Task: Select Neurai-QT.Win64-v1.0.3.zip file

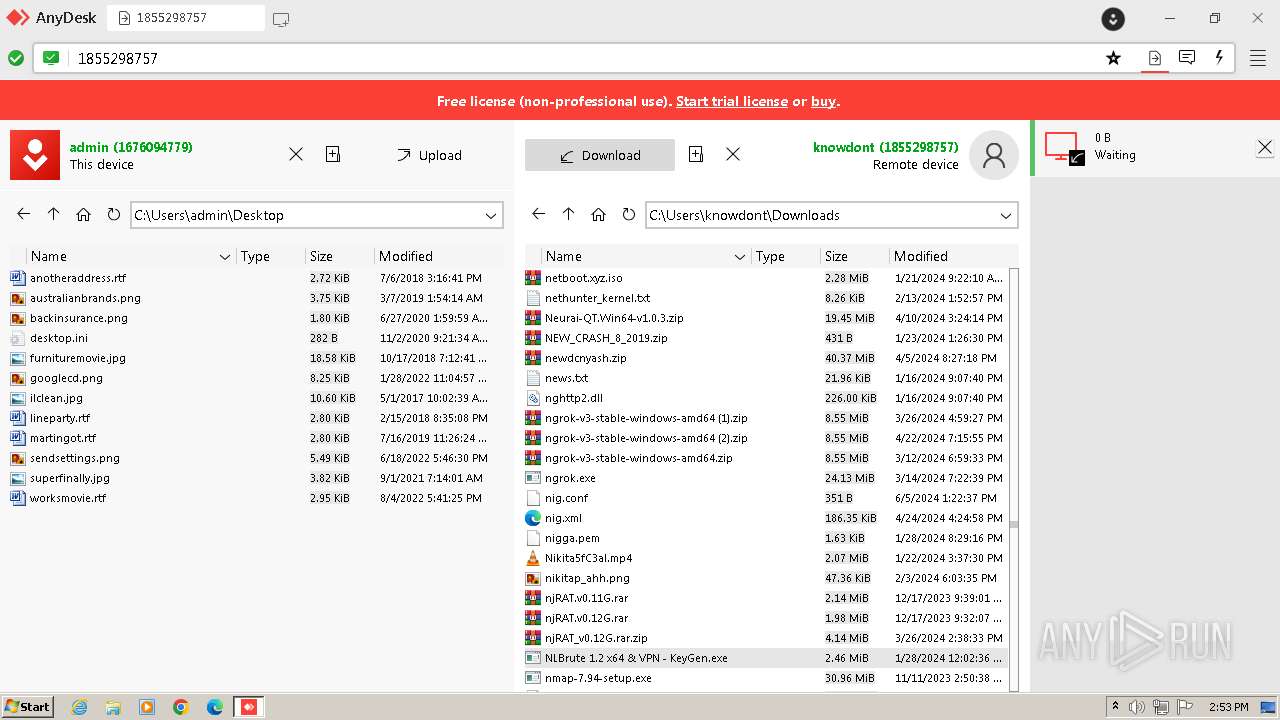Action: pos(766,318)
